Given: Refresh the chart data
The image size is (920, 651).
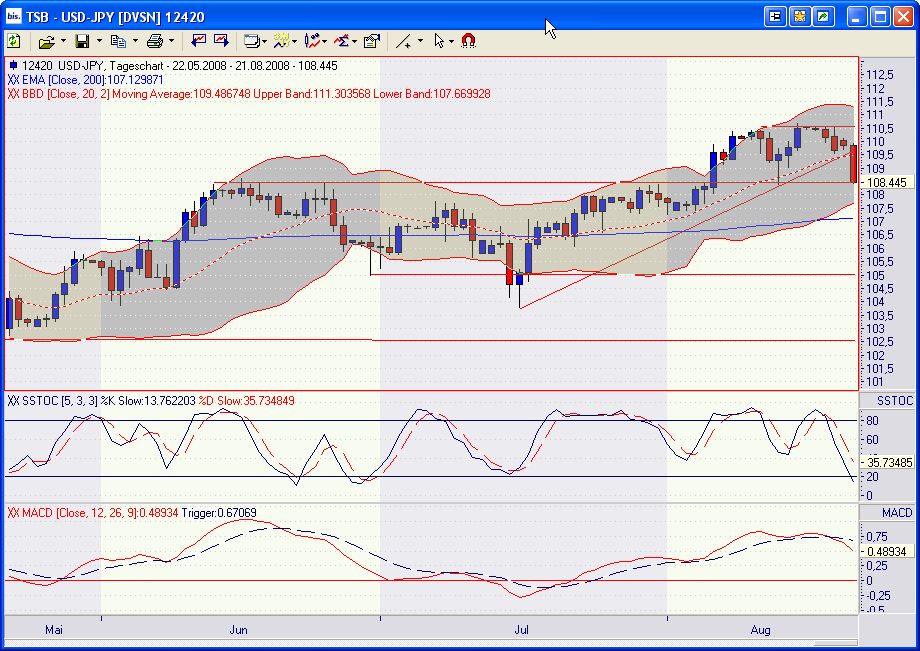Looking at the screenshot, I should (x=13, y=41).
